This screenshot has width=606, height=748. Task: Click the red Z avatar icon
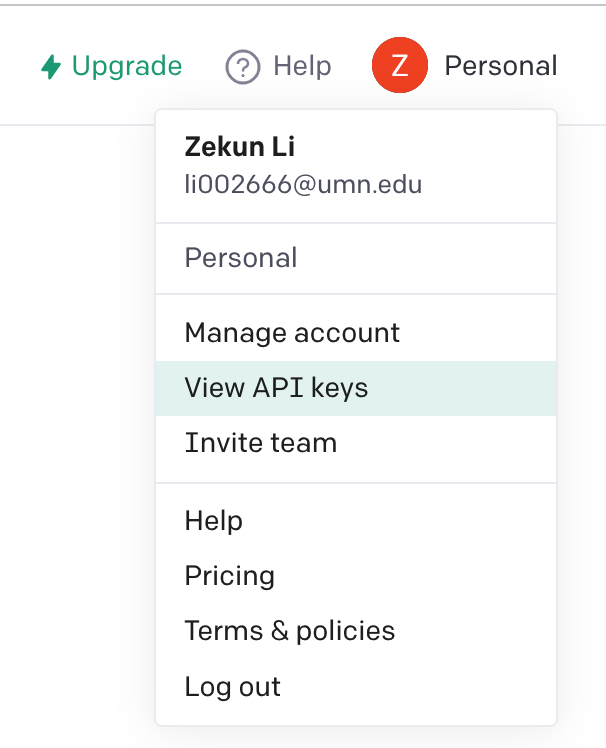(399, 67)
